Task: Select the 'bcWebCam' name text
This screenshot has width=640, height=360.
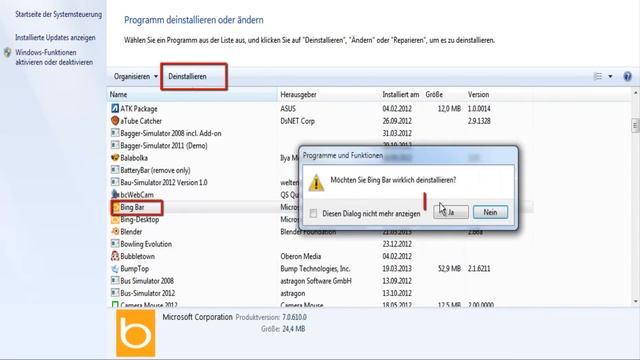Action: coord(137,195)
